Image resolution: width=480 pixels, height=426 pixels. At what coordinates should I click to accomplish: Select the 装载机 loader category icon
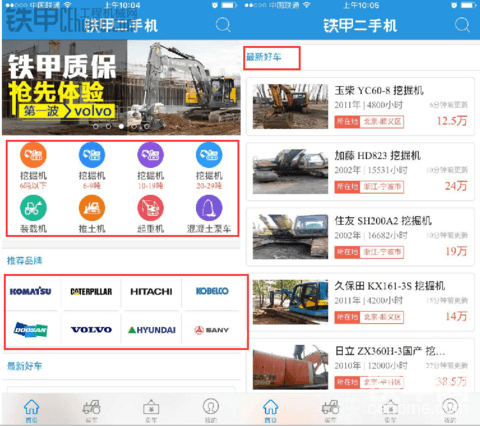pyautogui.click(x=33, y=208)
